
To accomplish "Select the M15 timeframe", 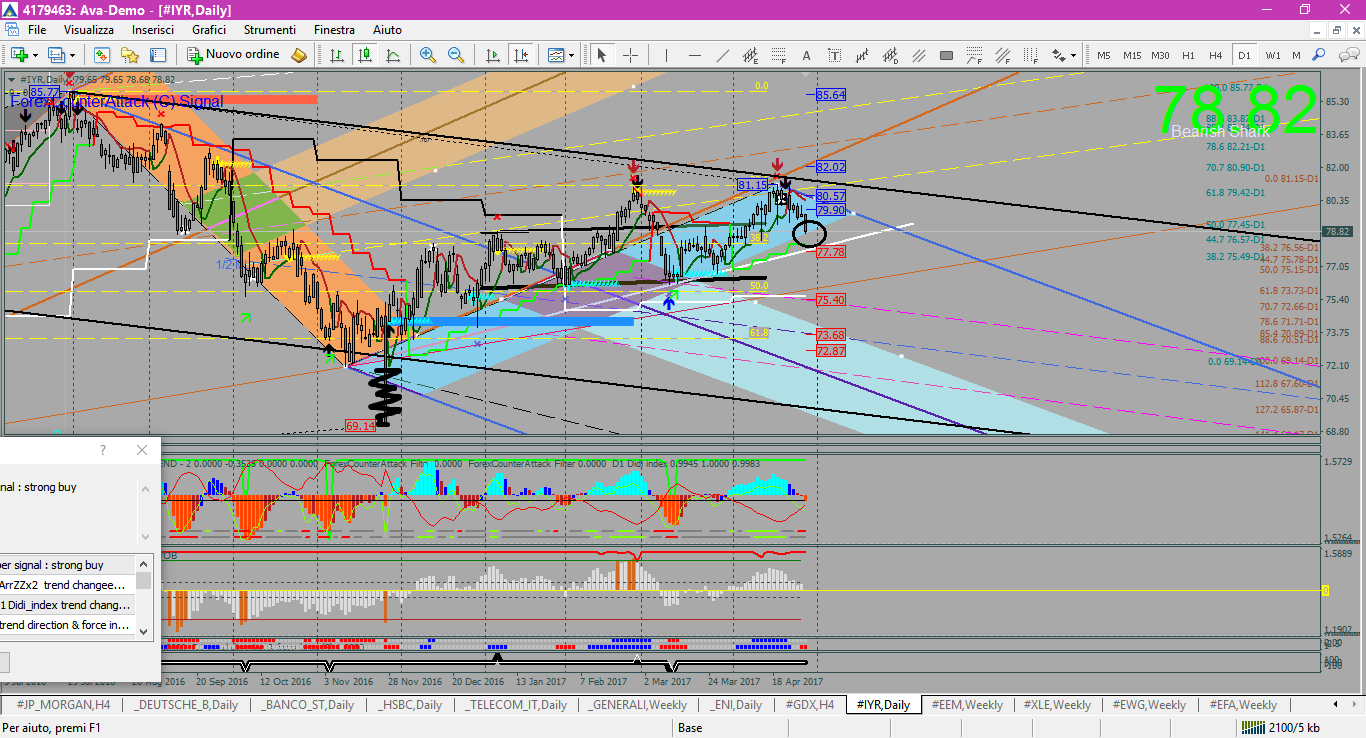I will pyautogui.click(x=1132, y=55).
